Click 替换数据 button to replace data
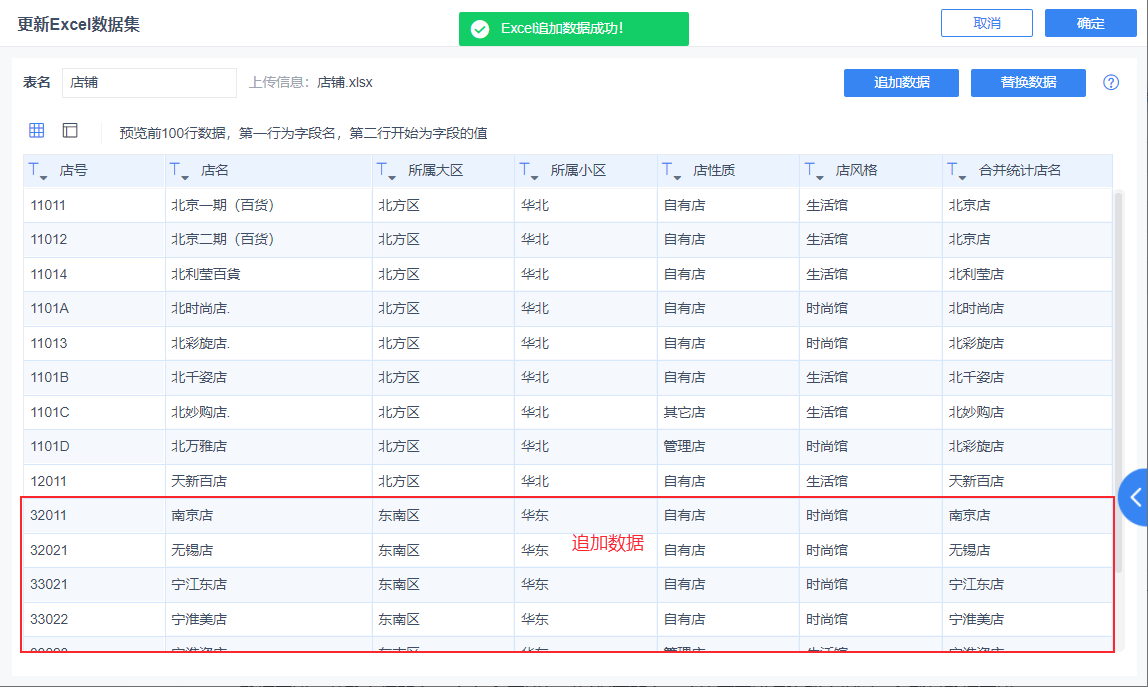 click(1028, 83)
